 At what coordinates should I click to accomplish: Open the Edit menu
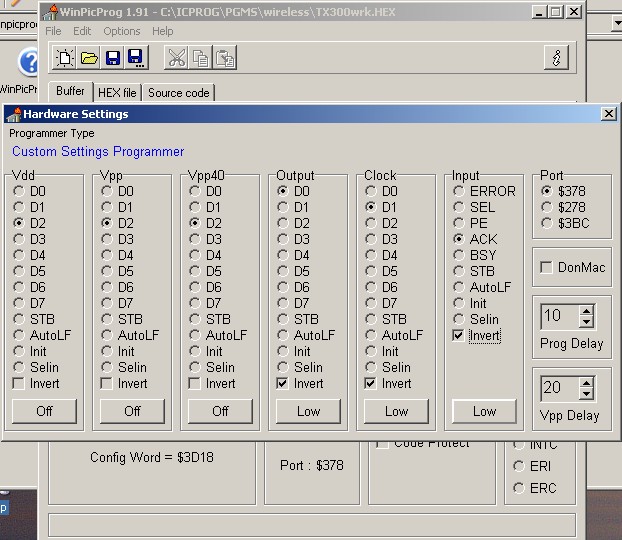tap(82, 31)
